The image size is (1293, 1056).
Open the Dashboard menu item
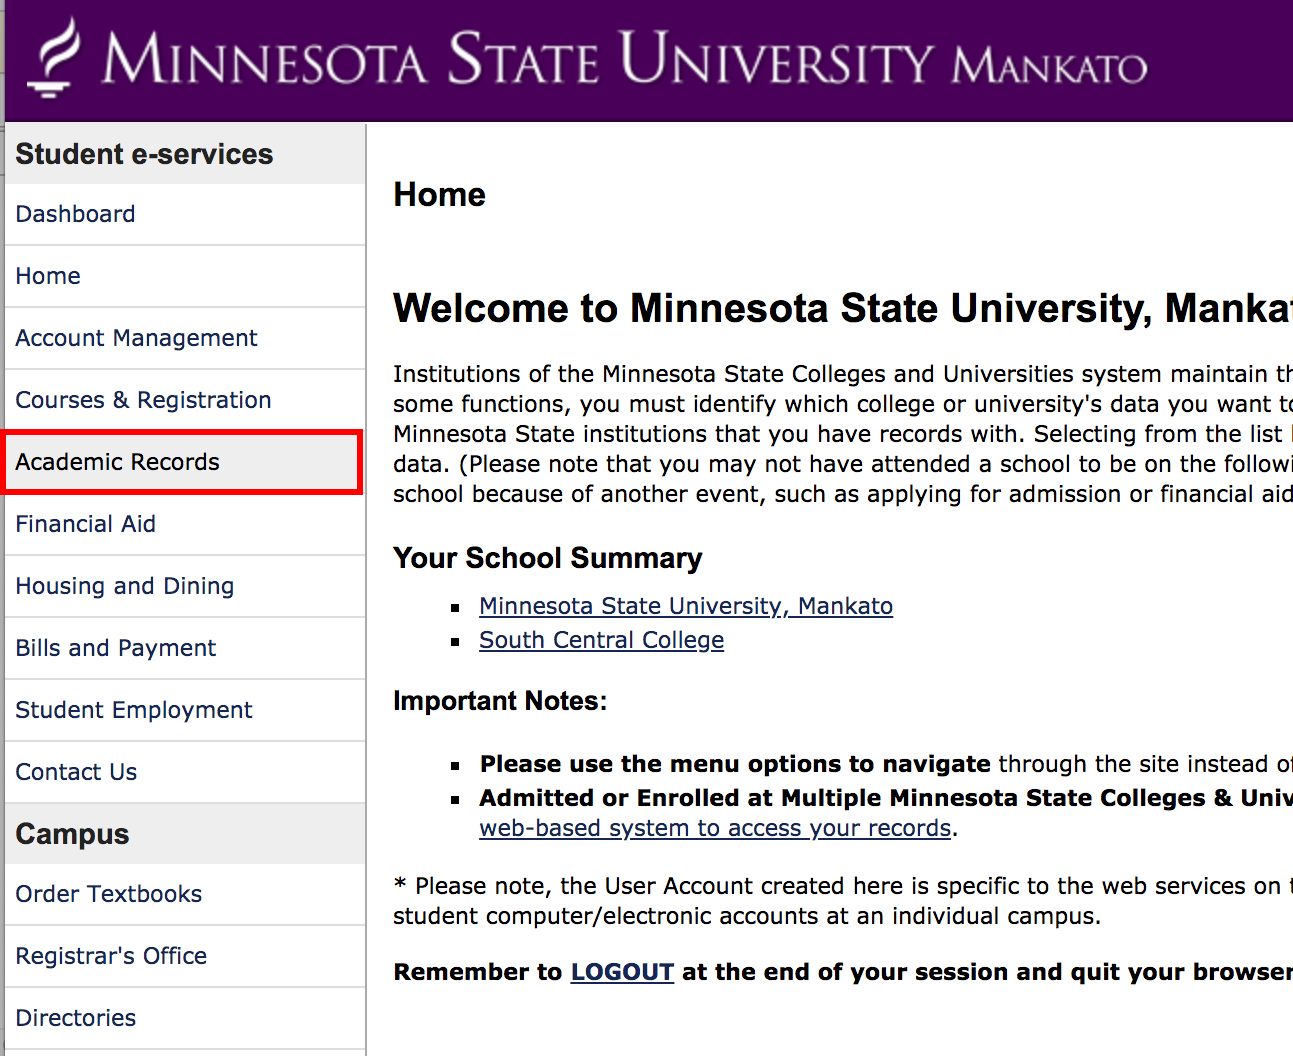point(75,214)
